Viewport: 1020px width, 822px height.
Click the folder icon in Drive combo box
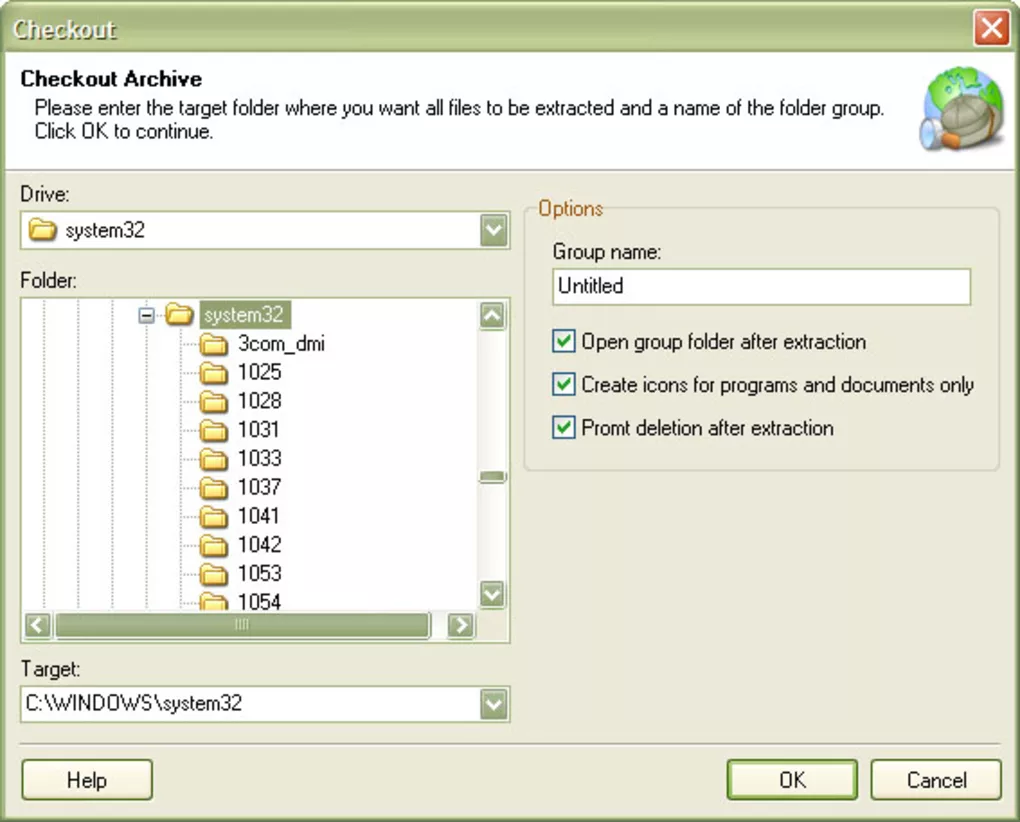pyautogui.click(x=42, y=230)
